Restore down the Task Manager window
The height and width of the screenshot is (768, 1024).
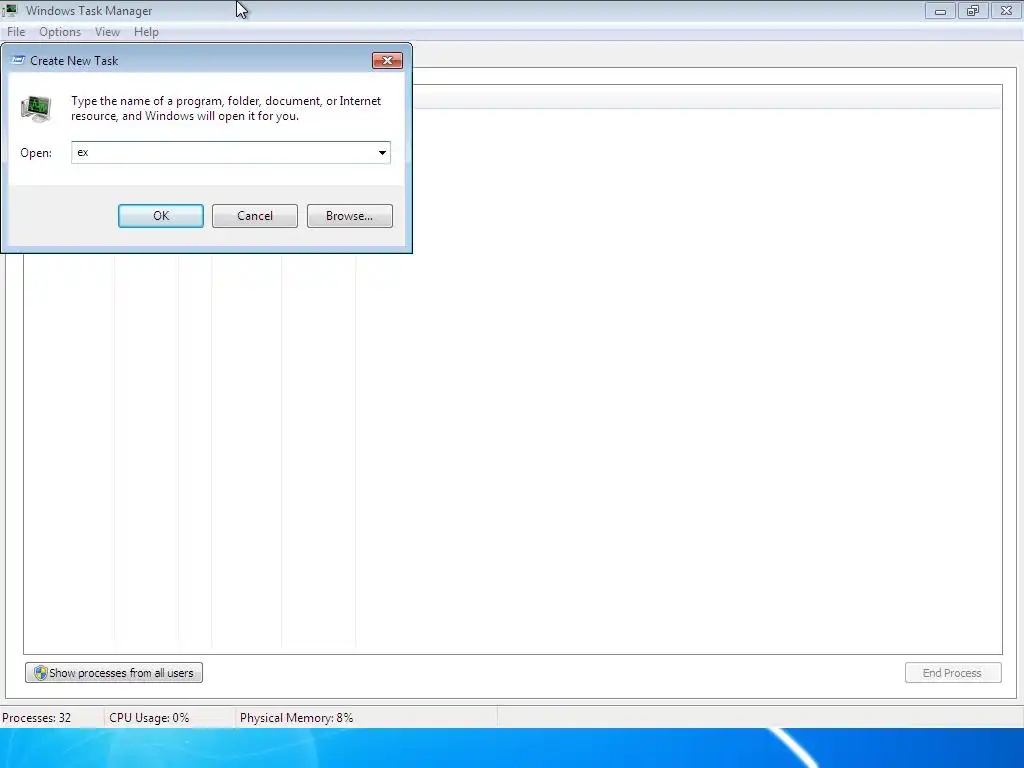[973, 10]
